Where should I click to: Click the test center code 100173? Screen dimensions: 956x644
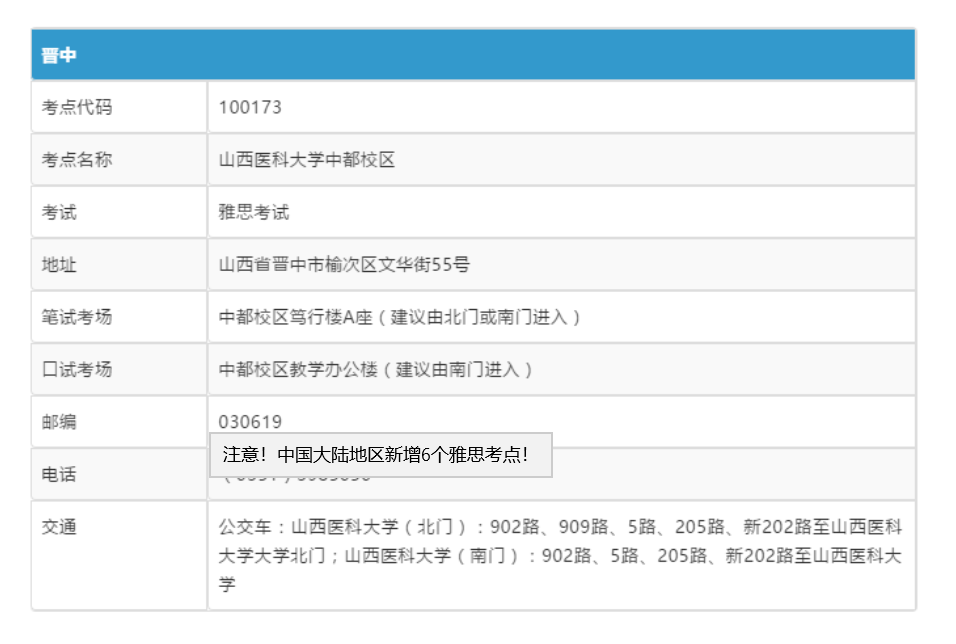click(x=250, y=107)
